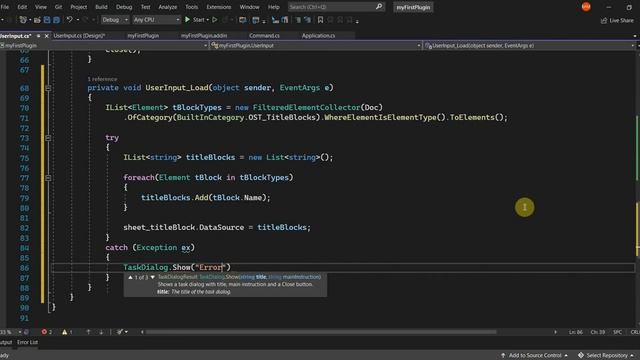Click the Save All toolbar icon
The image size is (640, 360).
pyautogui.click(x=56, y=20)
